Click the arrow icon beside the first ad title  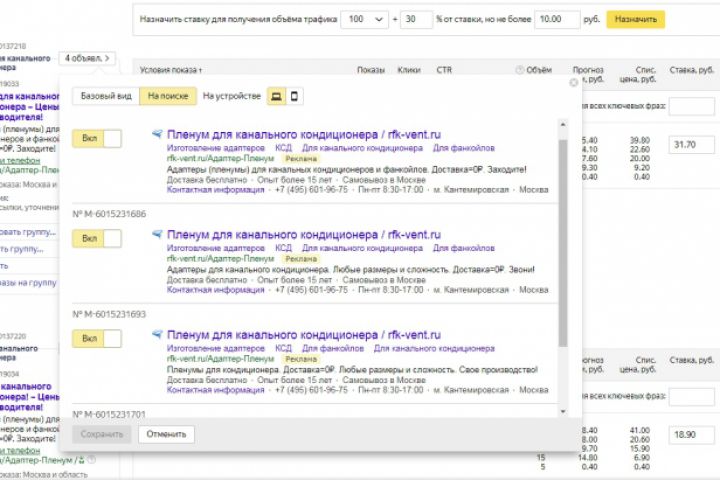pyautogui.click(x=158, y=134)
